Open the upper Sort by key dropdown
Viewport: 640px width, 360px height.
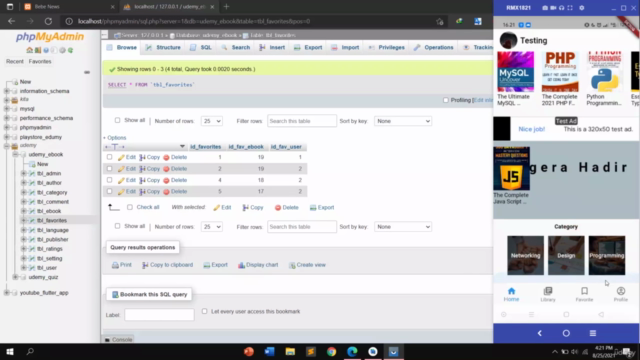pos(403,121)
